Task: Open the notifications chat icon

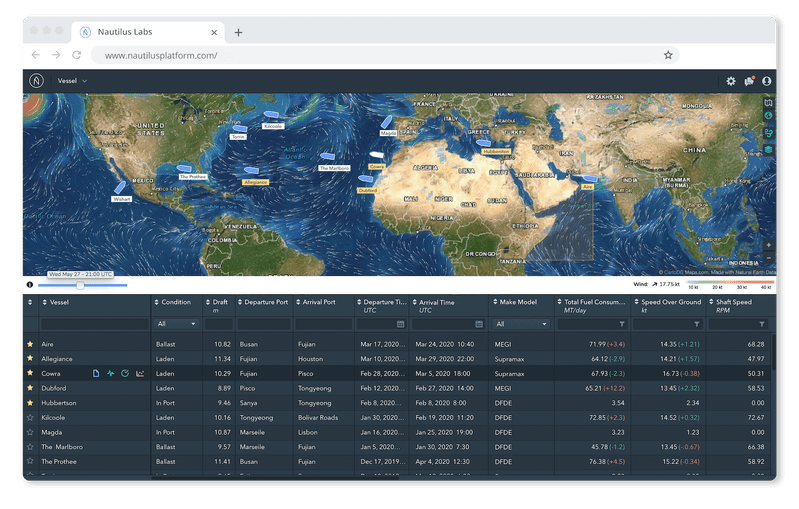Action: [749, 81]
